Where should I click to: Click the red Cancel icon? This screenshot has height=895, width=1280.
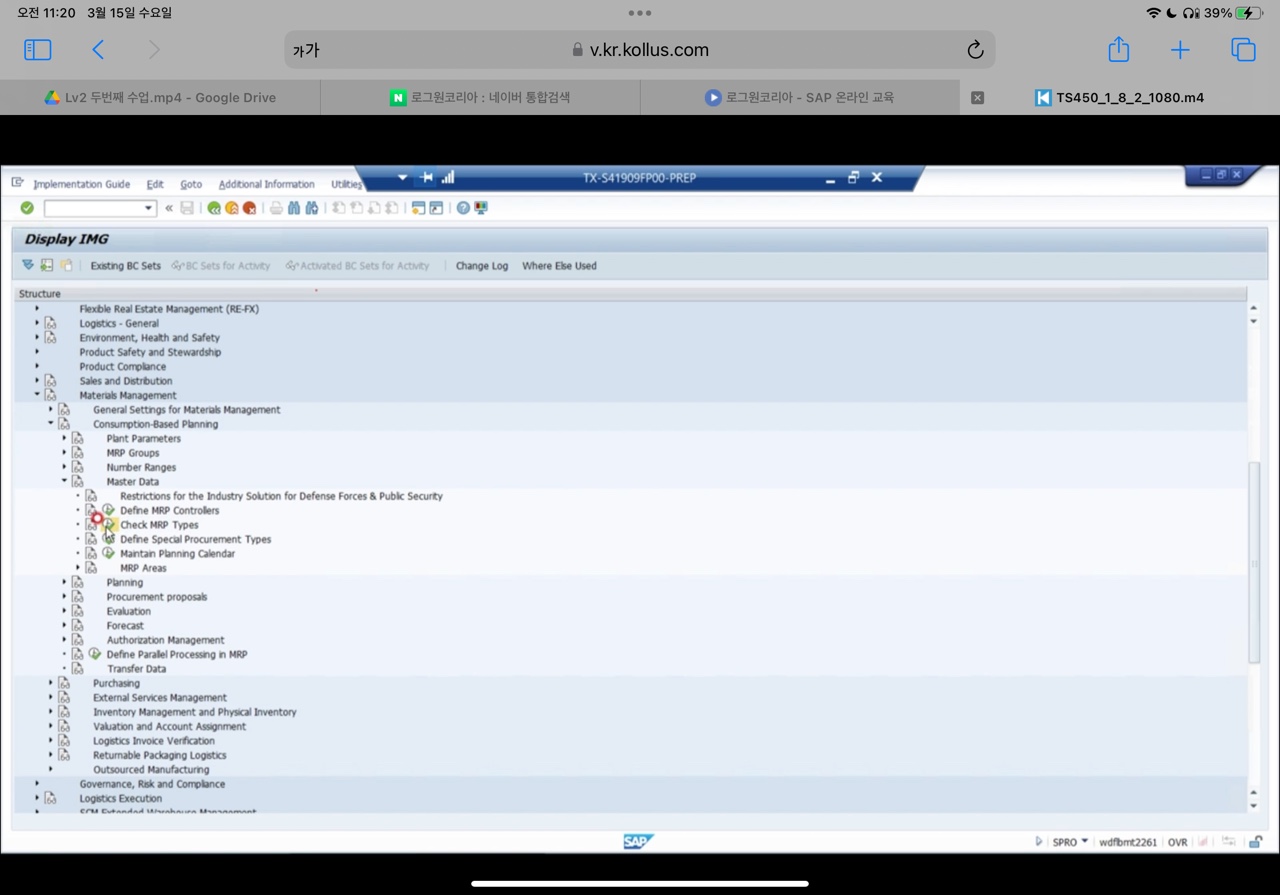[249, 208]
